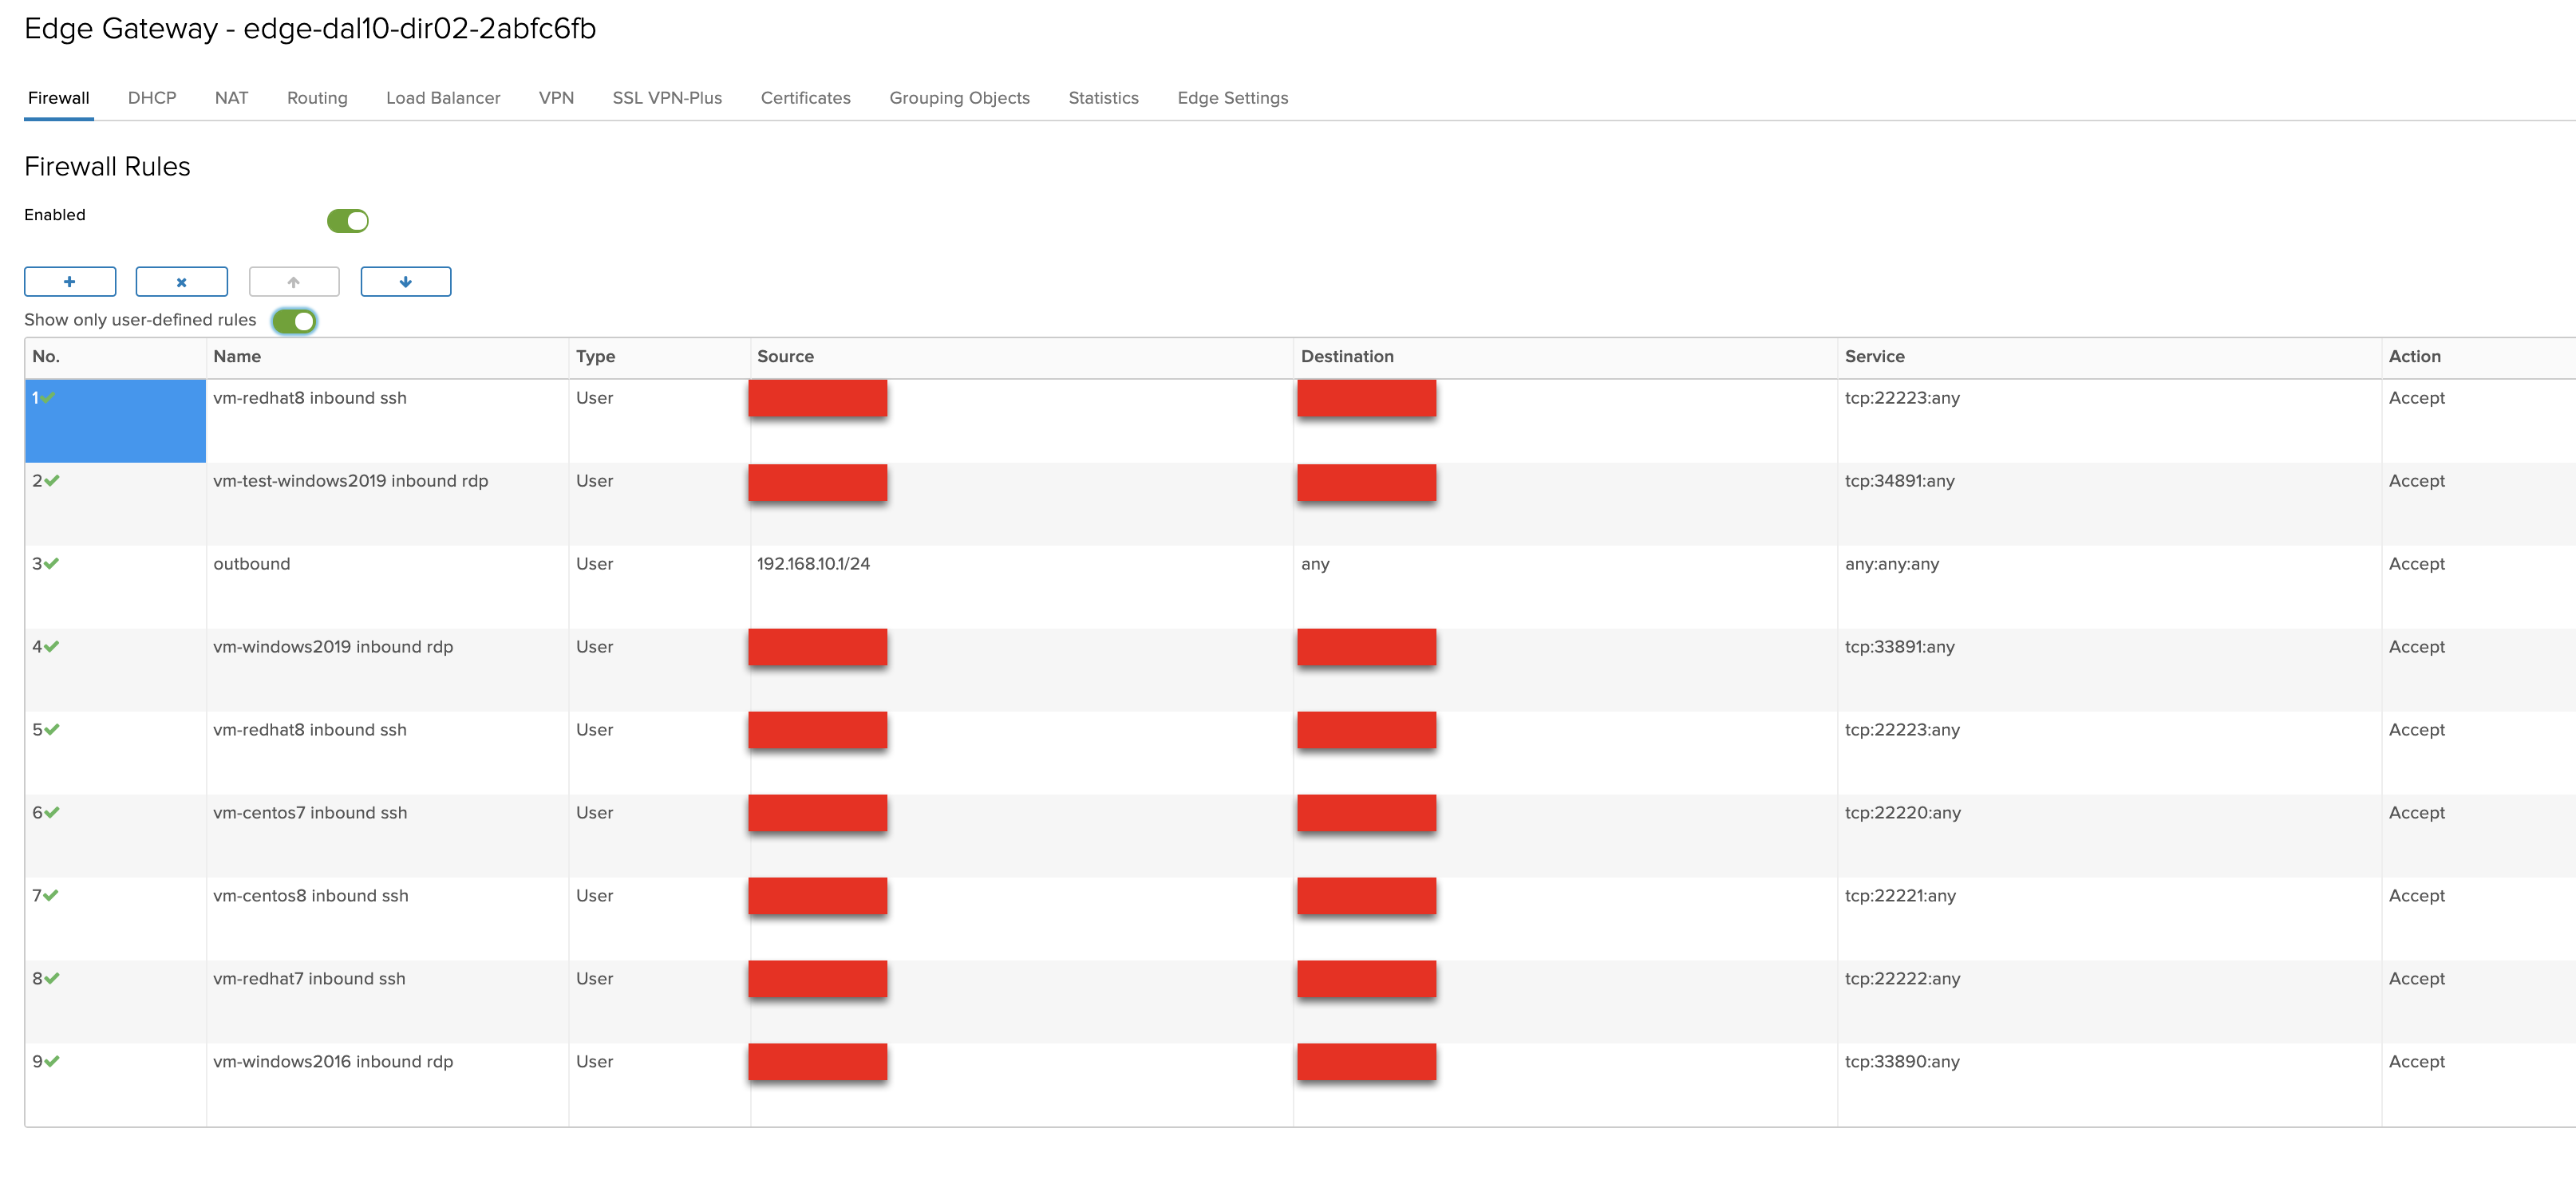Screen dimensions: 2576x1203
Task: Disable the firewall Enabled toggle
Action: point(348,221)
